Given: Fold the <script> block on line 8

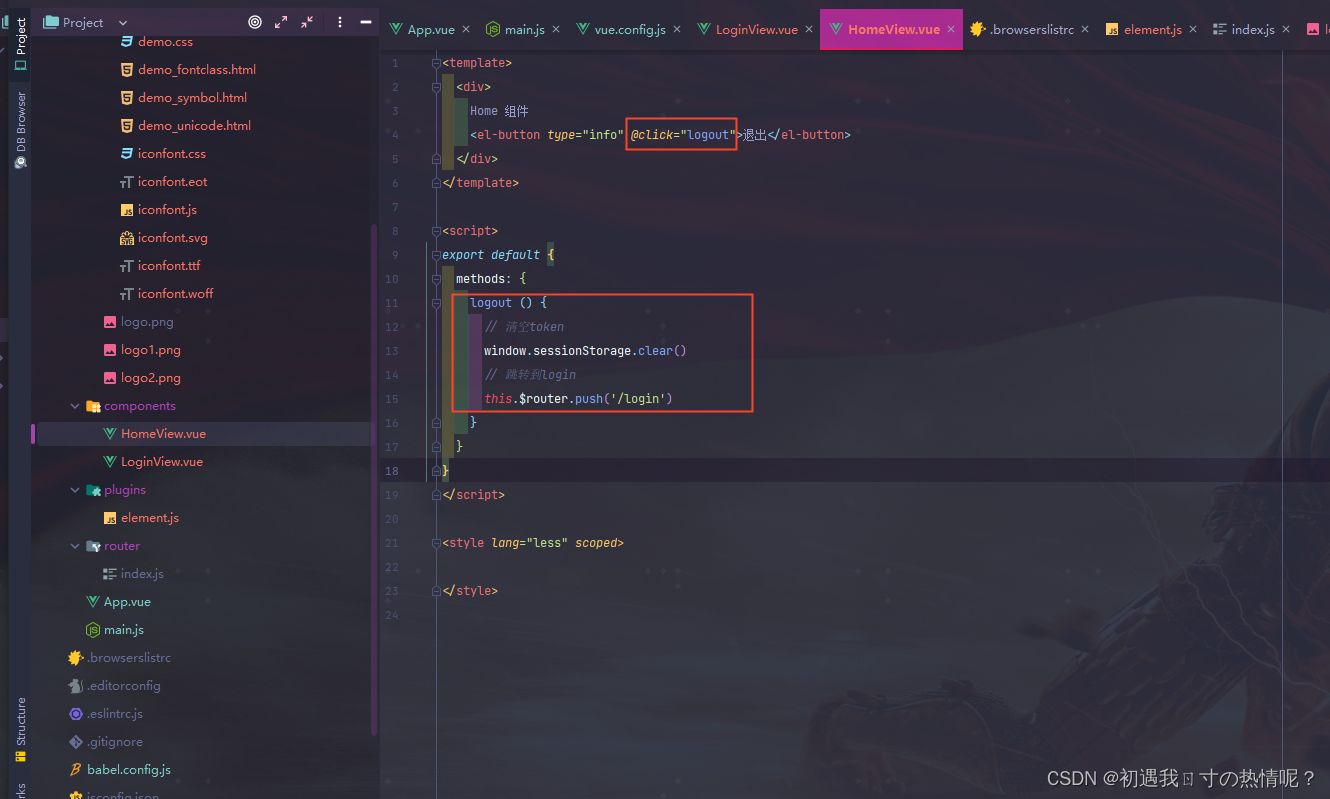Looking at the screenshot, I should [x=435, y=231].
